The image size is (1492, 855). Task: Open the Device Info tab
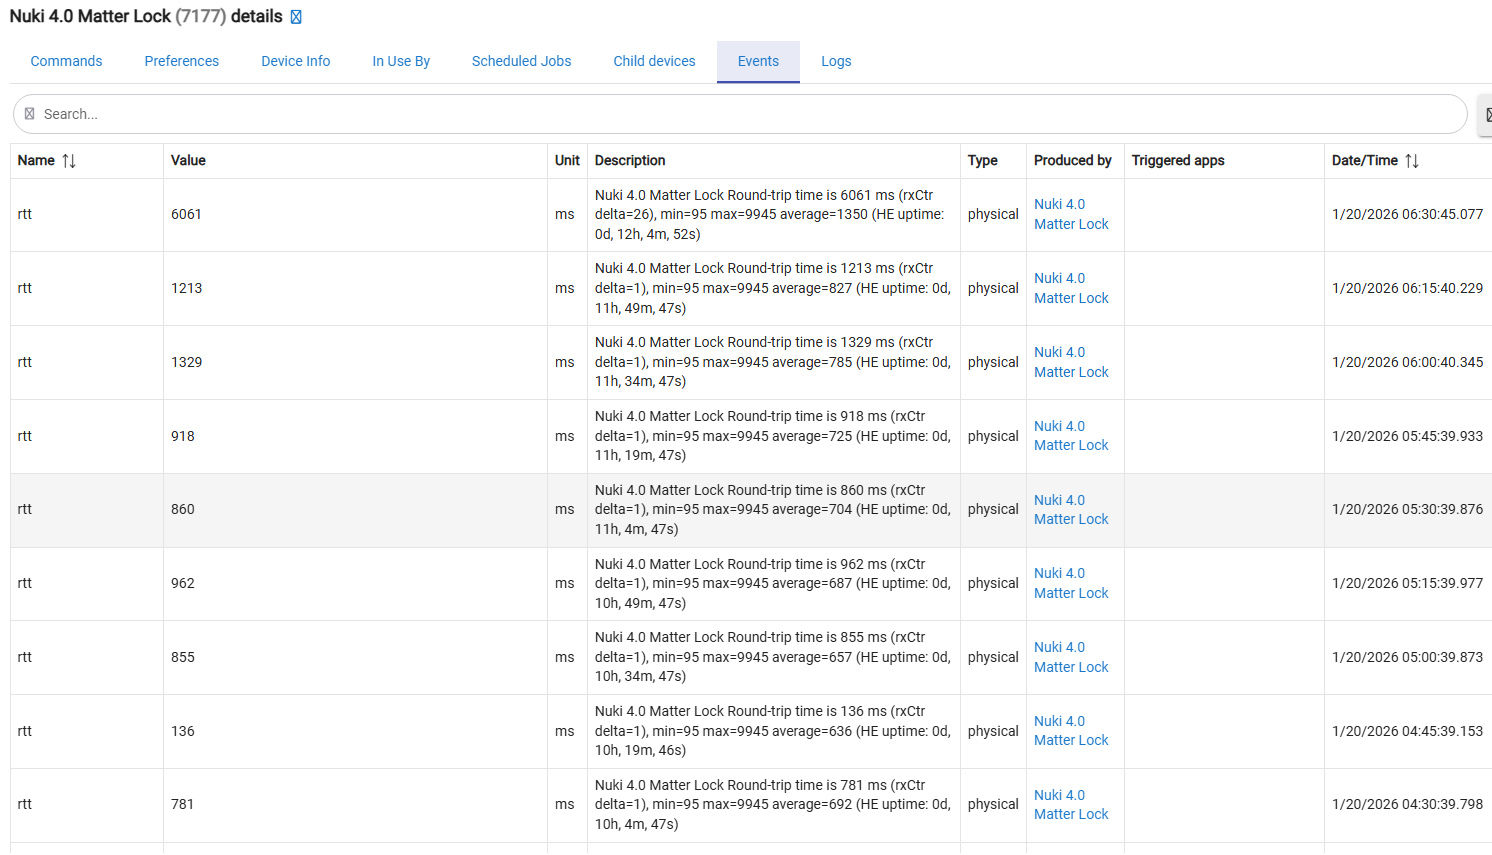coord(295,61)
